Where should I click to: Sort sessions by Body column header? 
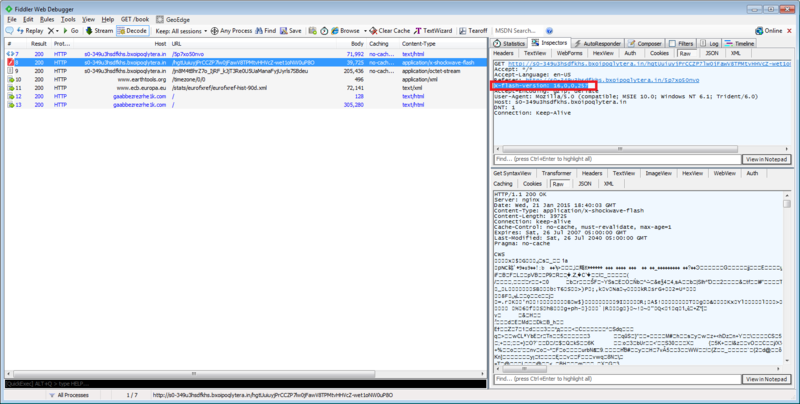coord(358,44)
